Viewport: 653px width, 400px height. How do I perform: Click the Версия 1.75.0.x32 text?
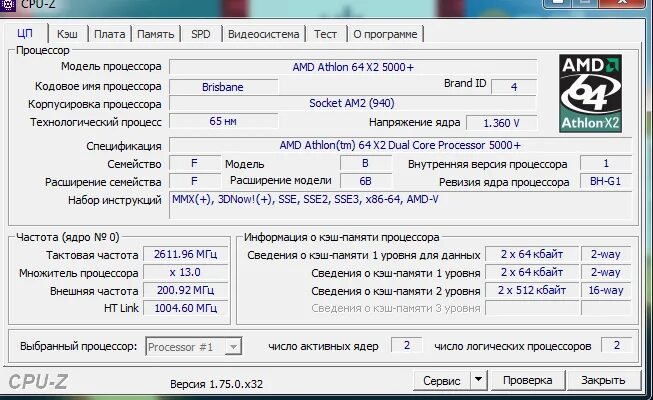[x=217, y=384]
